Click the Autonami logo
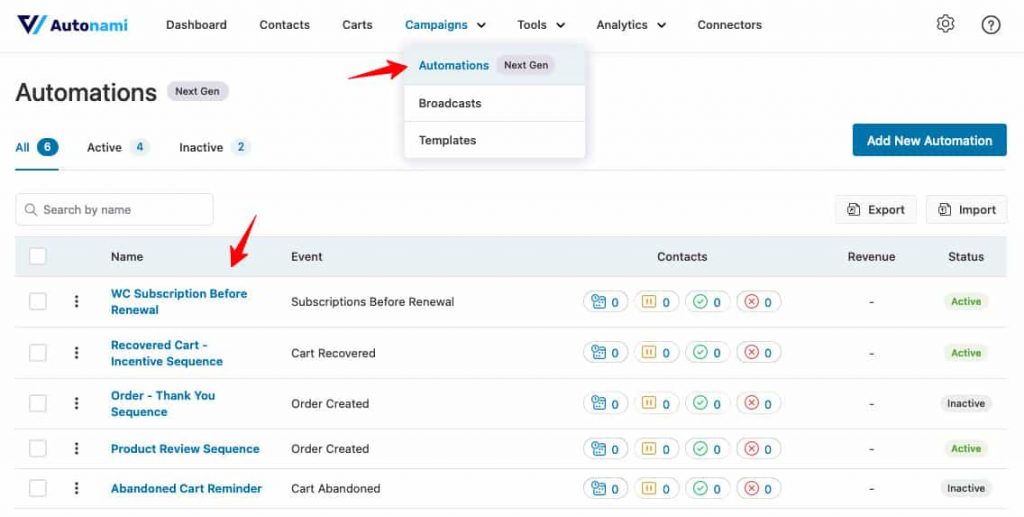The width and height of the screenshot is (1024, 517). point(73,25)
